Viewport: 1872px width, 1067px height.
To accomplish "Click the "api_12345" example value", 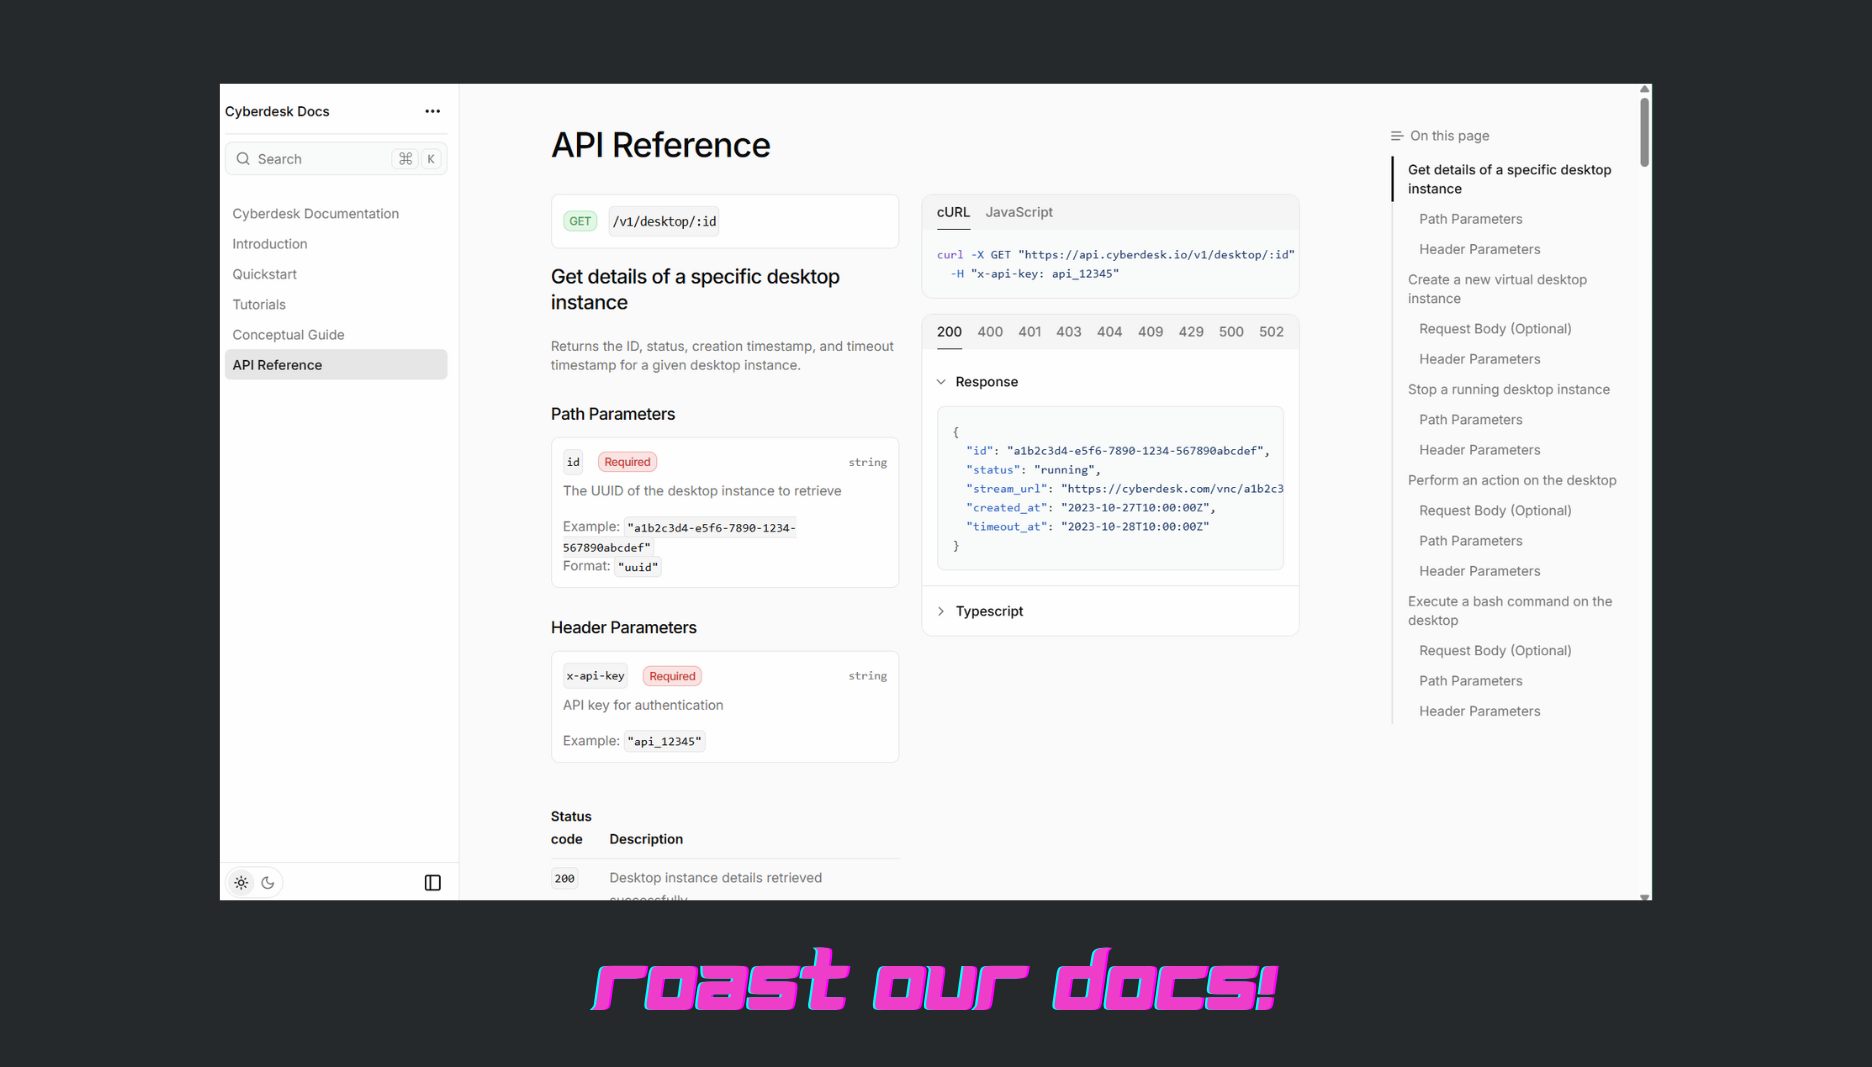I will 665,741.
